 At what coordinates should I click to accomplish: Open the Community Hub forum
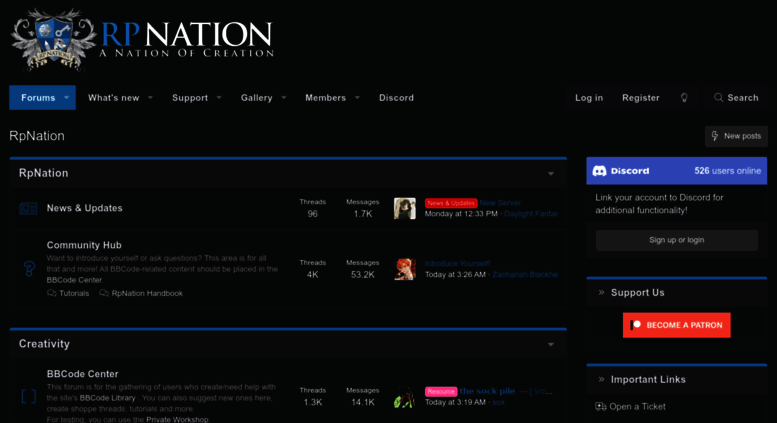(x=84, y=245)
